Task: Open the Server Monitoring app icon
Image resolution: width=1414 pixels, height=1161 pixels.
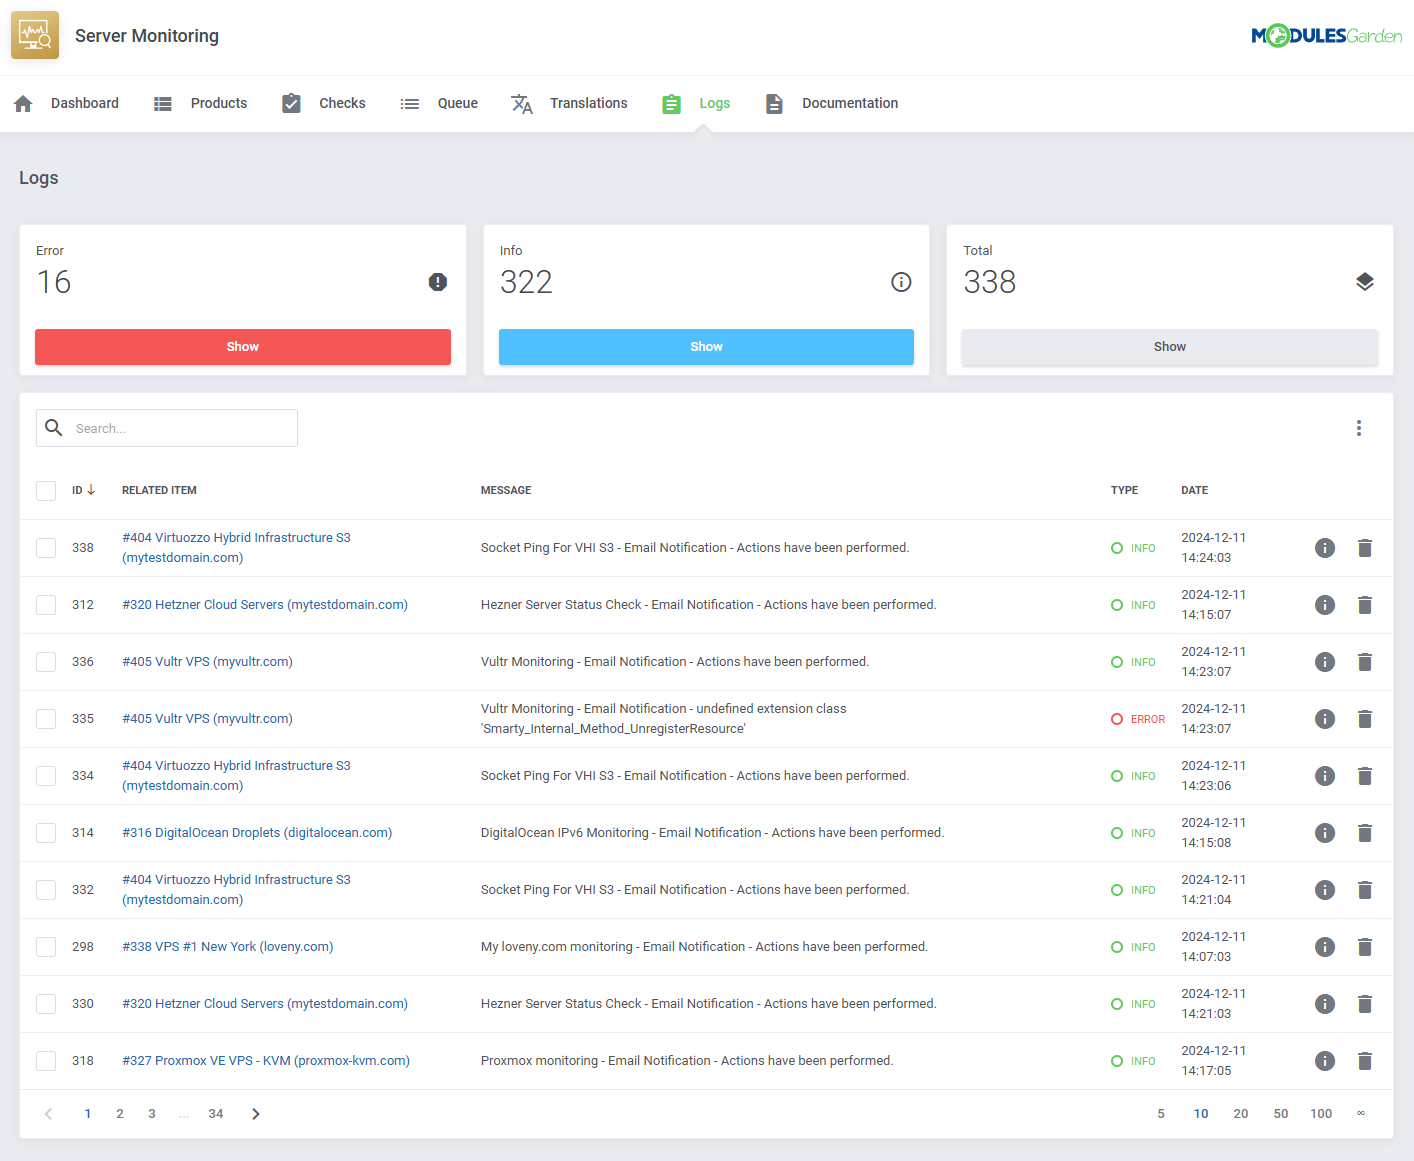Action: 34,34
